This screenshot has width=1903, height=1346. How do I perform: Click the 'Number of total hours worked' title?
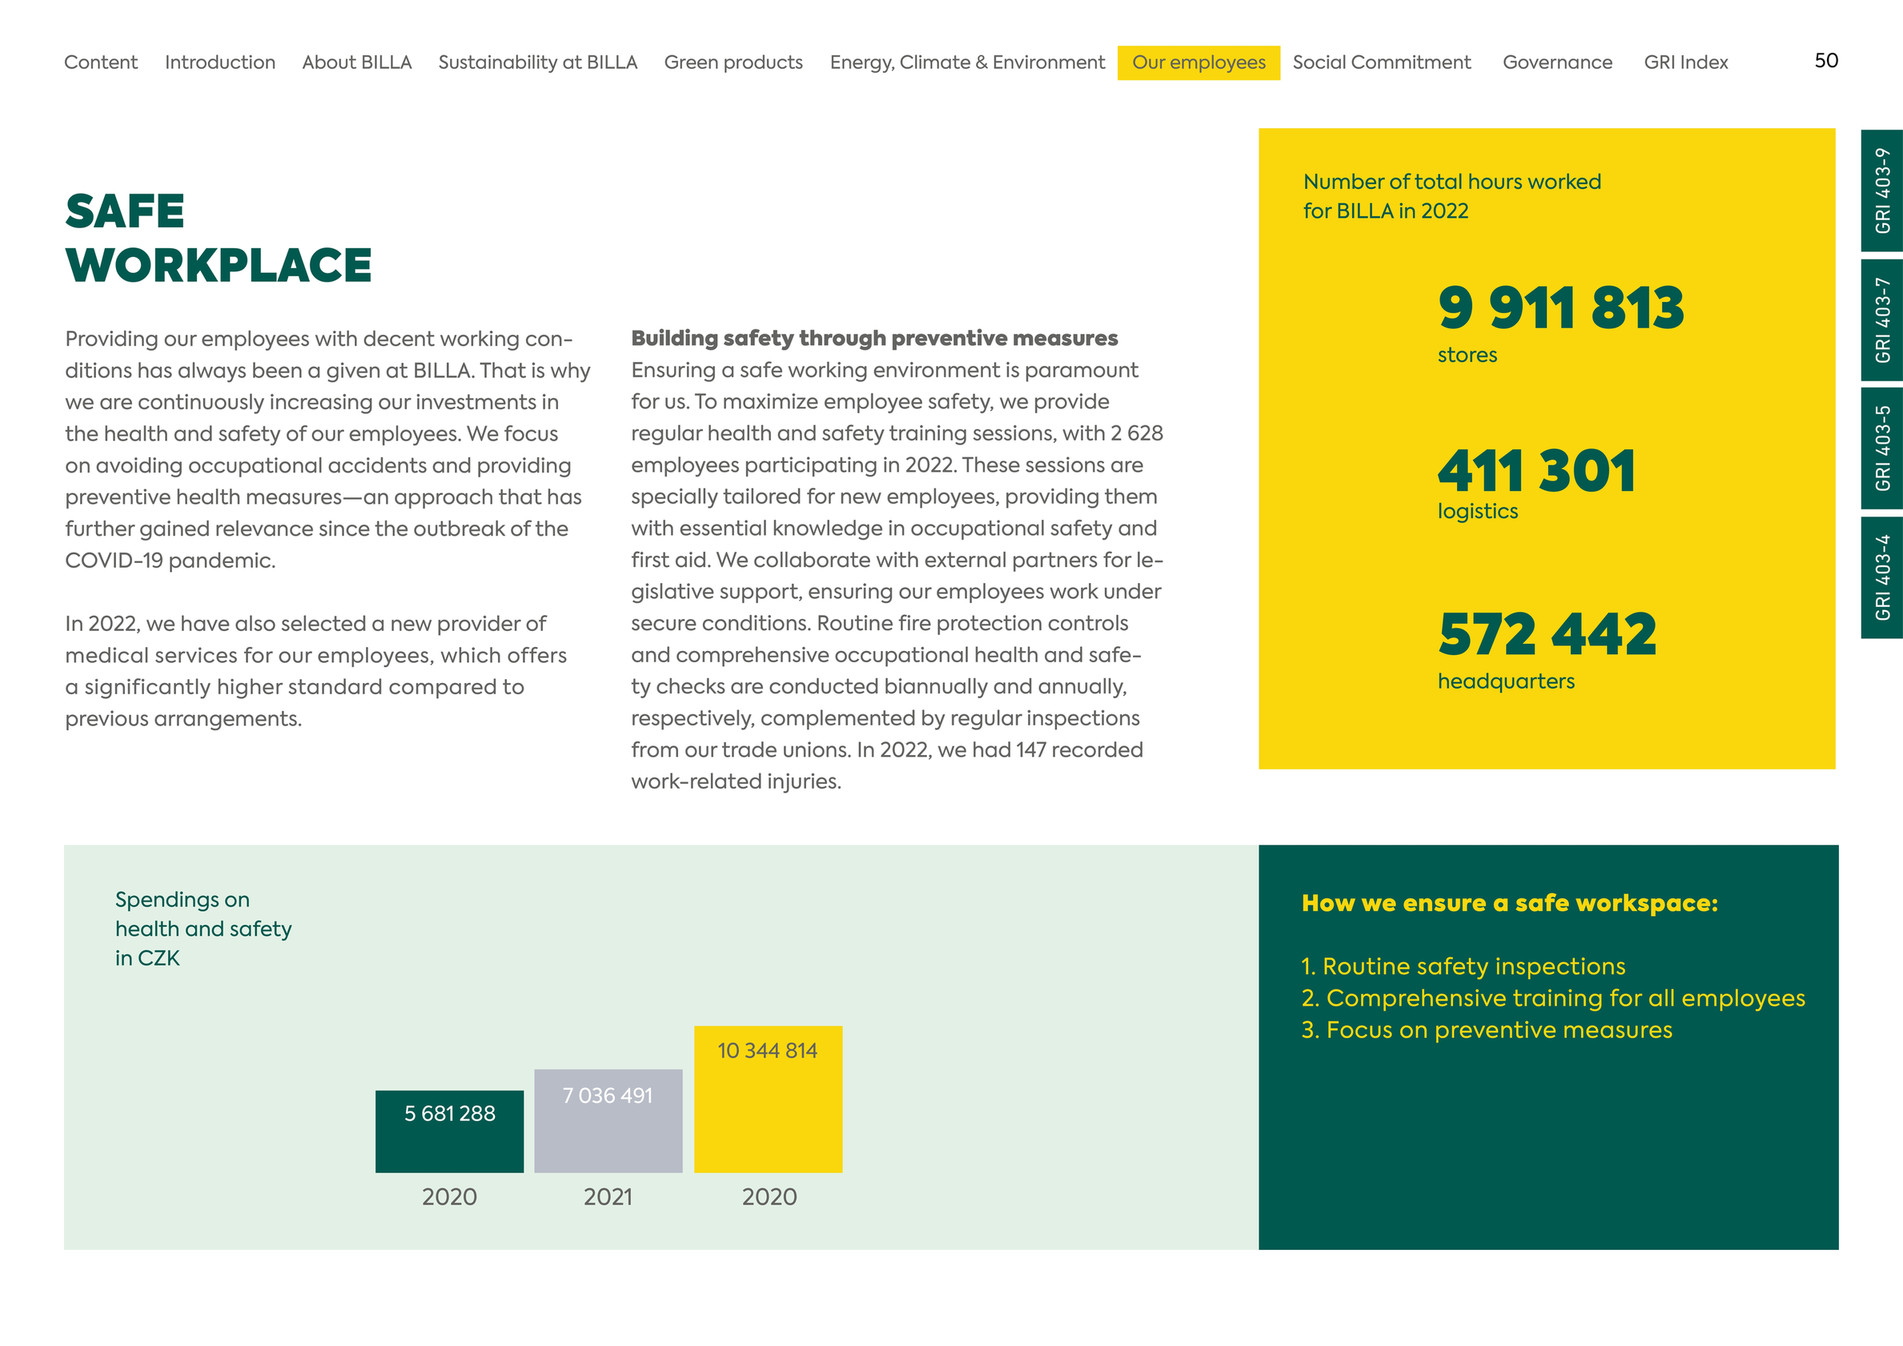pyautogui.click(x=1452, y=196)
